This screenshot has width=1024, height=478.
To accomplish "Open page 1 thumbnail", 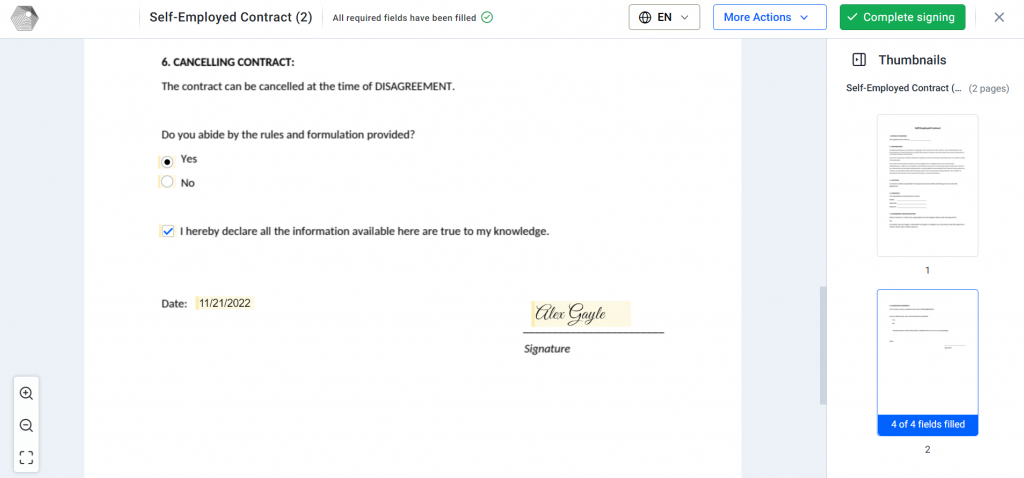I will pos(927,185).
